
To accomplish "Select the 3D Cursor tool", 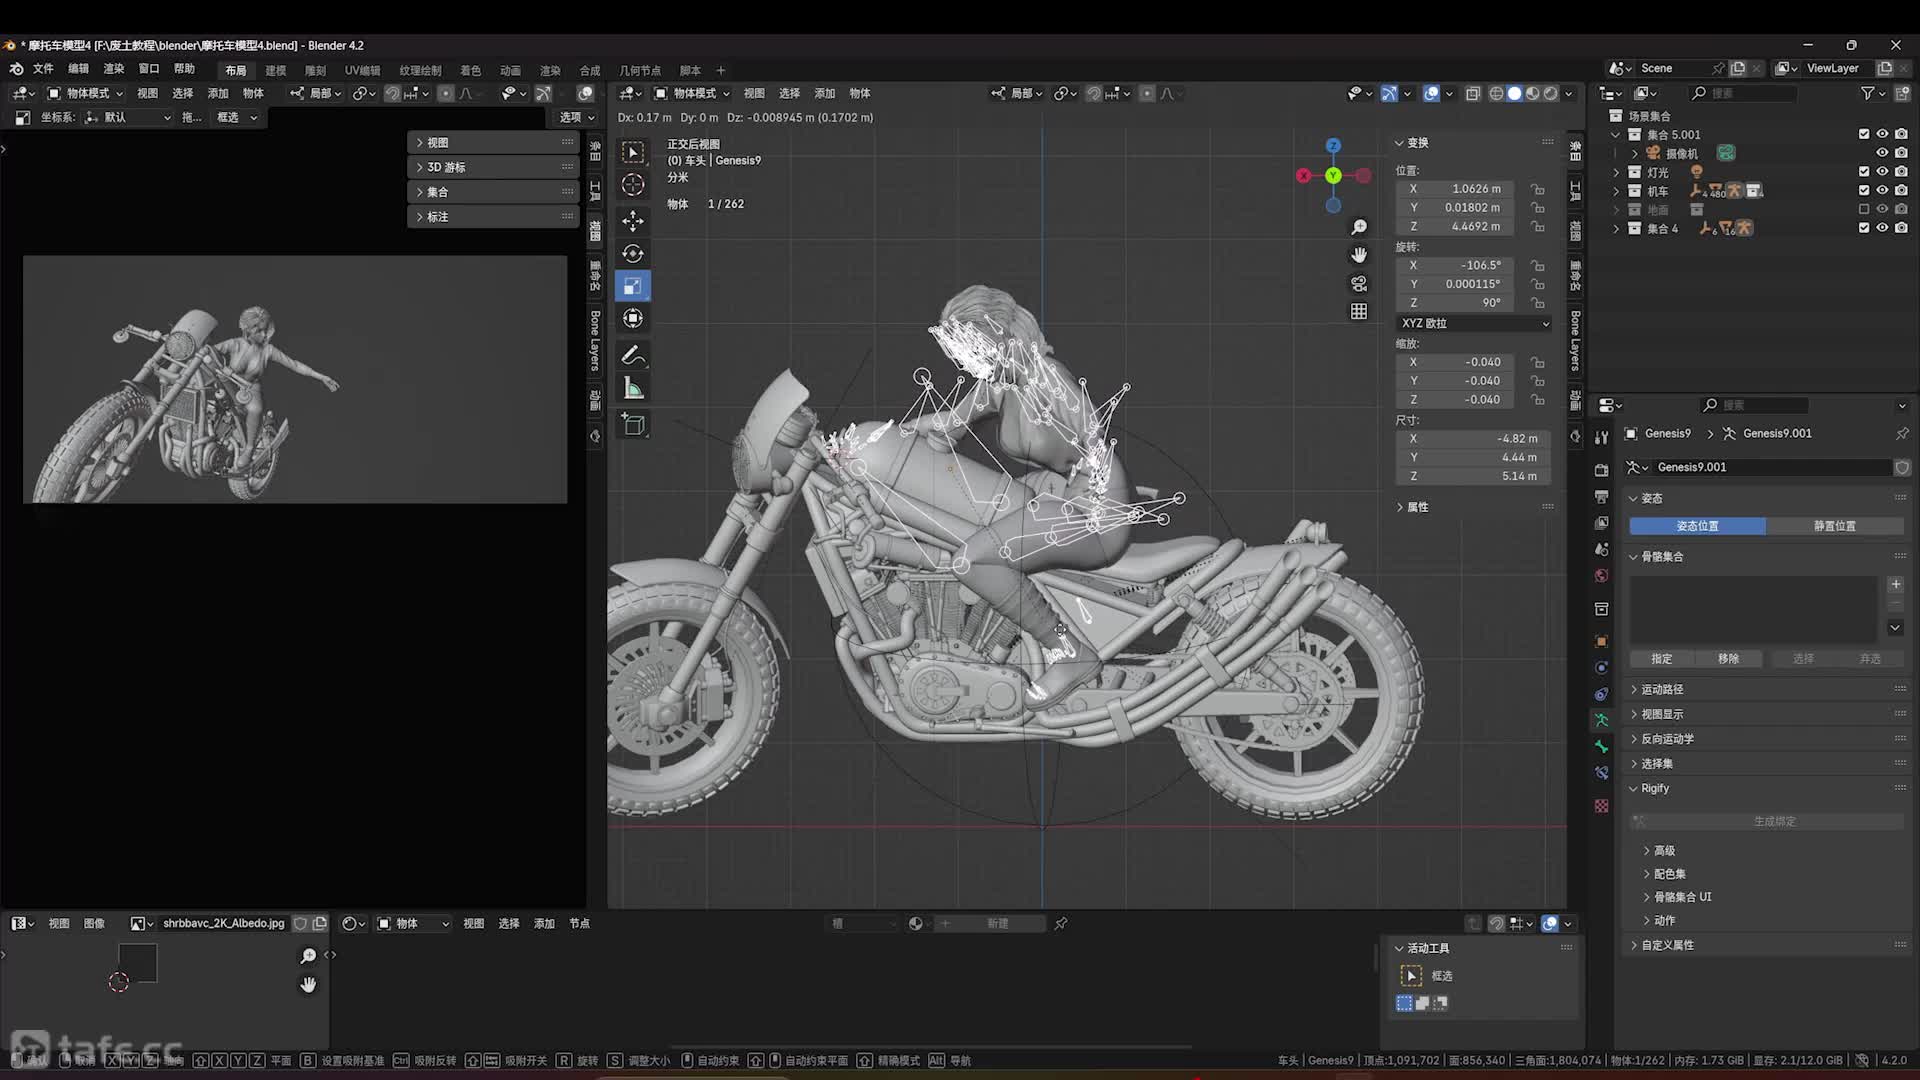I will click(x=633, y=185).
